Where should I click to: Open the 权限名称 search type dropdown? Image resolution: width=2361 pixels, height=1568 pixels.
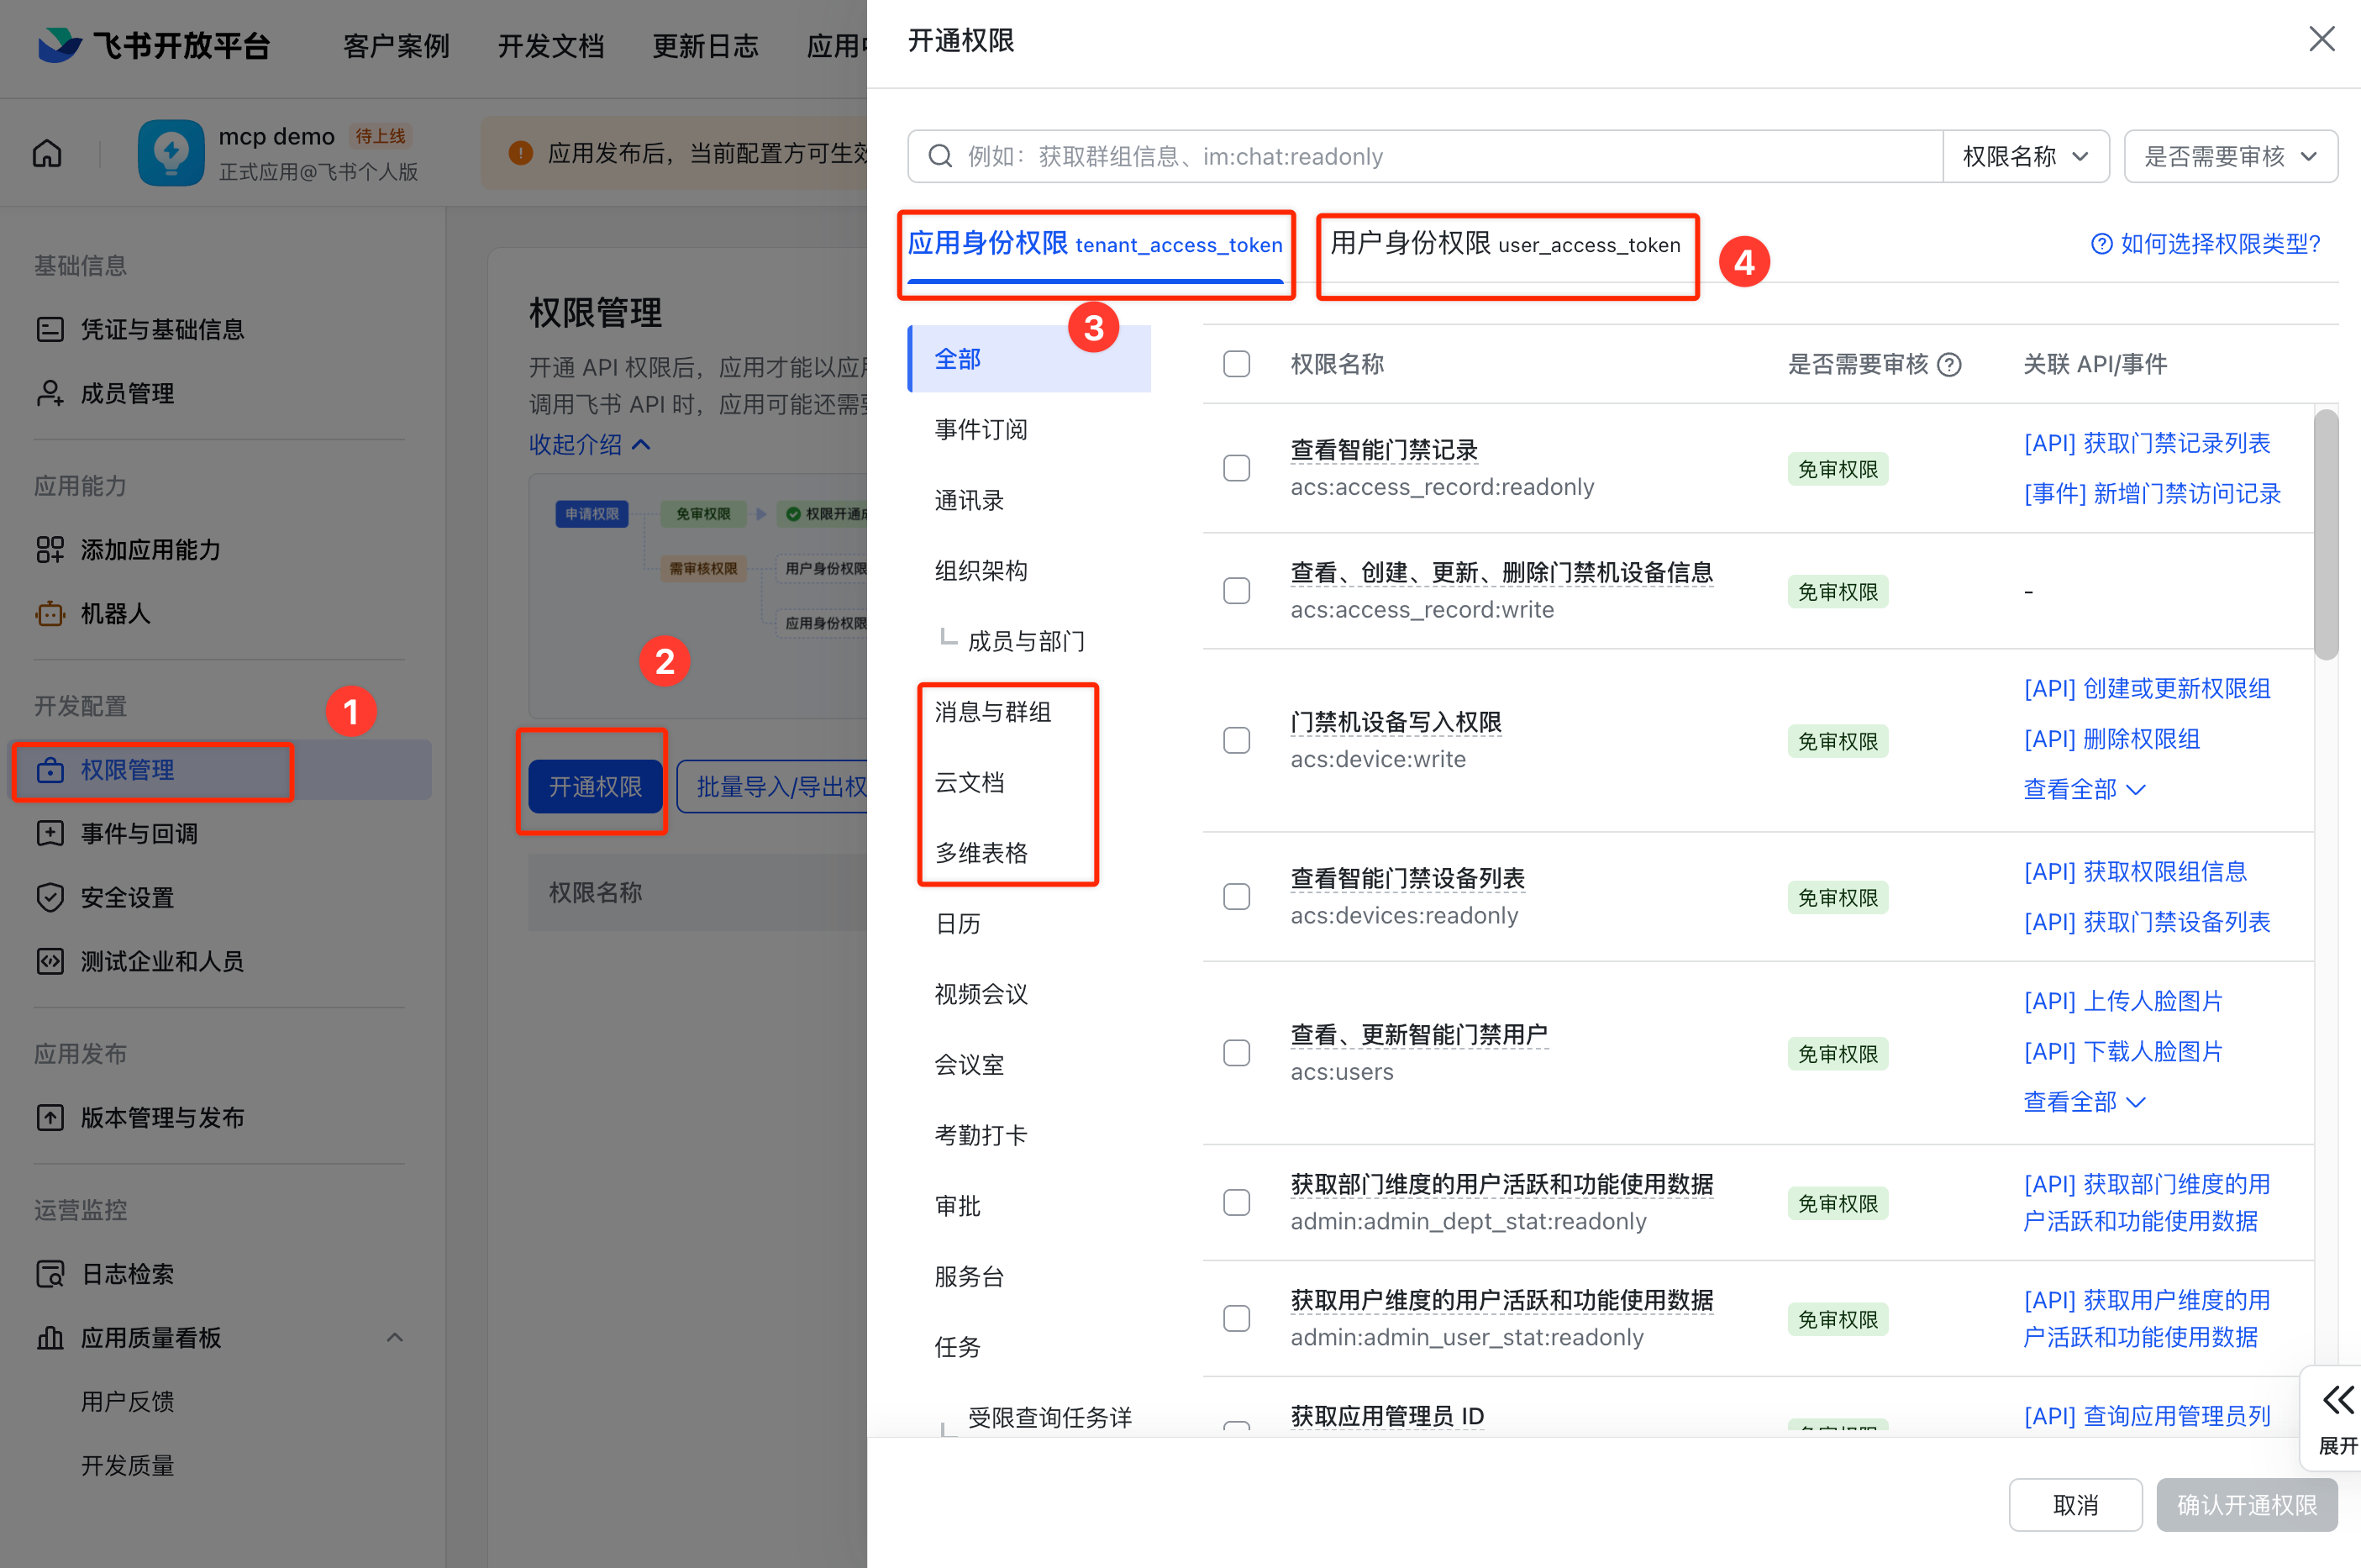2025,156
